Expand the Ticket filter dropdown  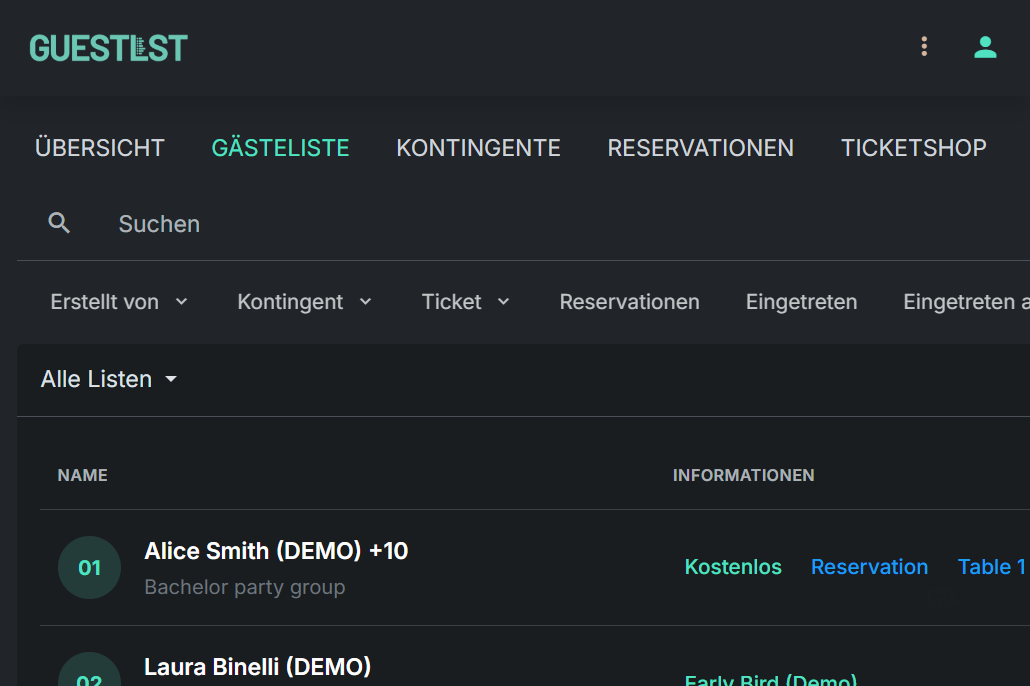(x=466, y=302)
